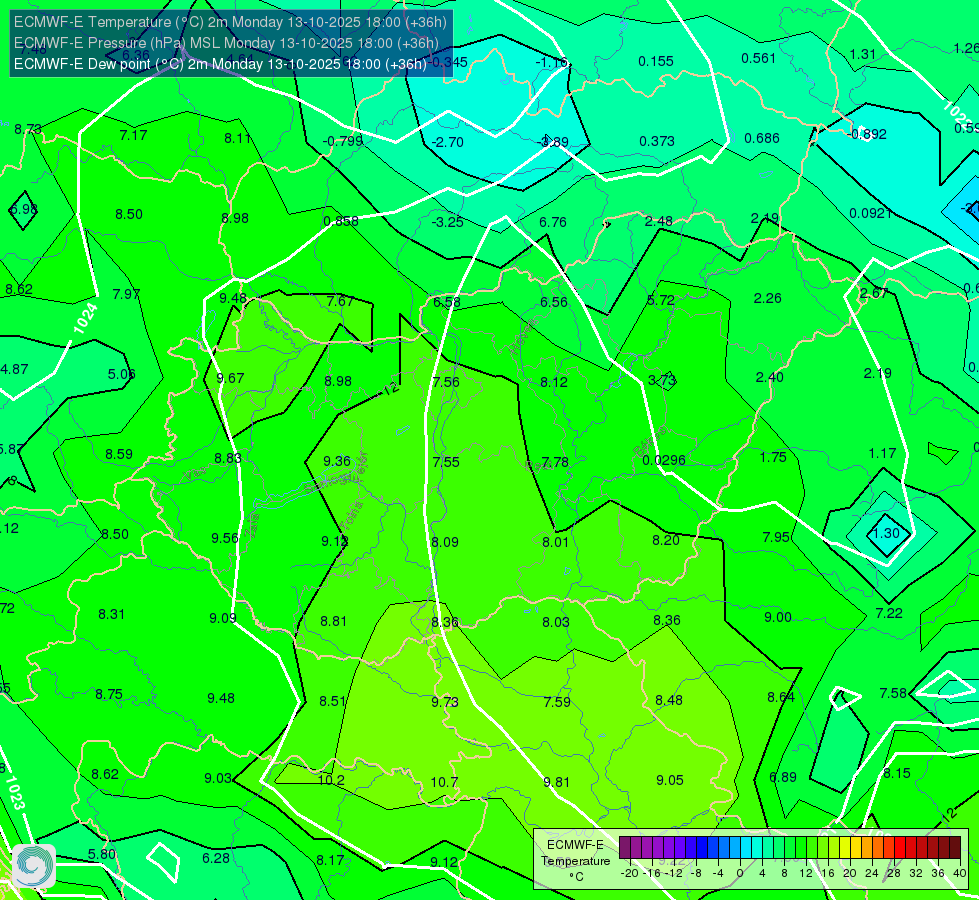
Task: Click the 0.373 grid value
Action: pos(657,141)
